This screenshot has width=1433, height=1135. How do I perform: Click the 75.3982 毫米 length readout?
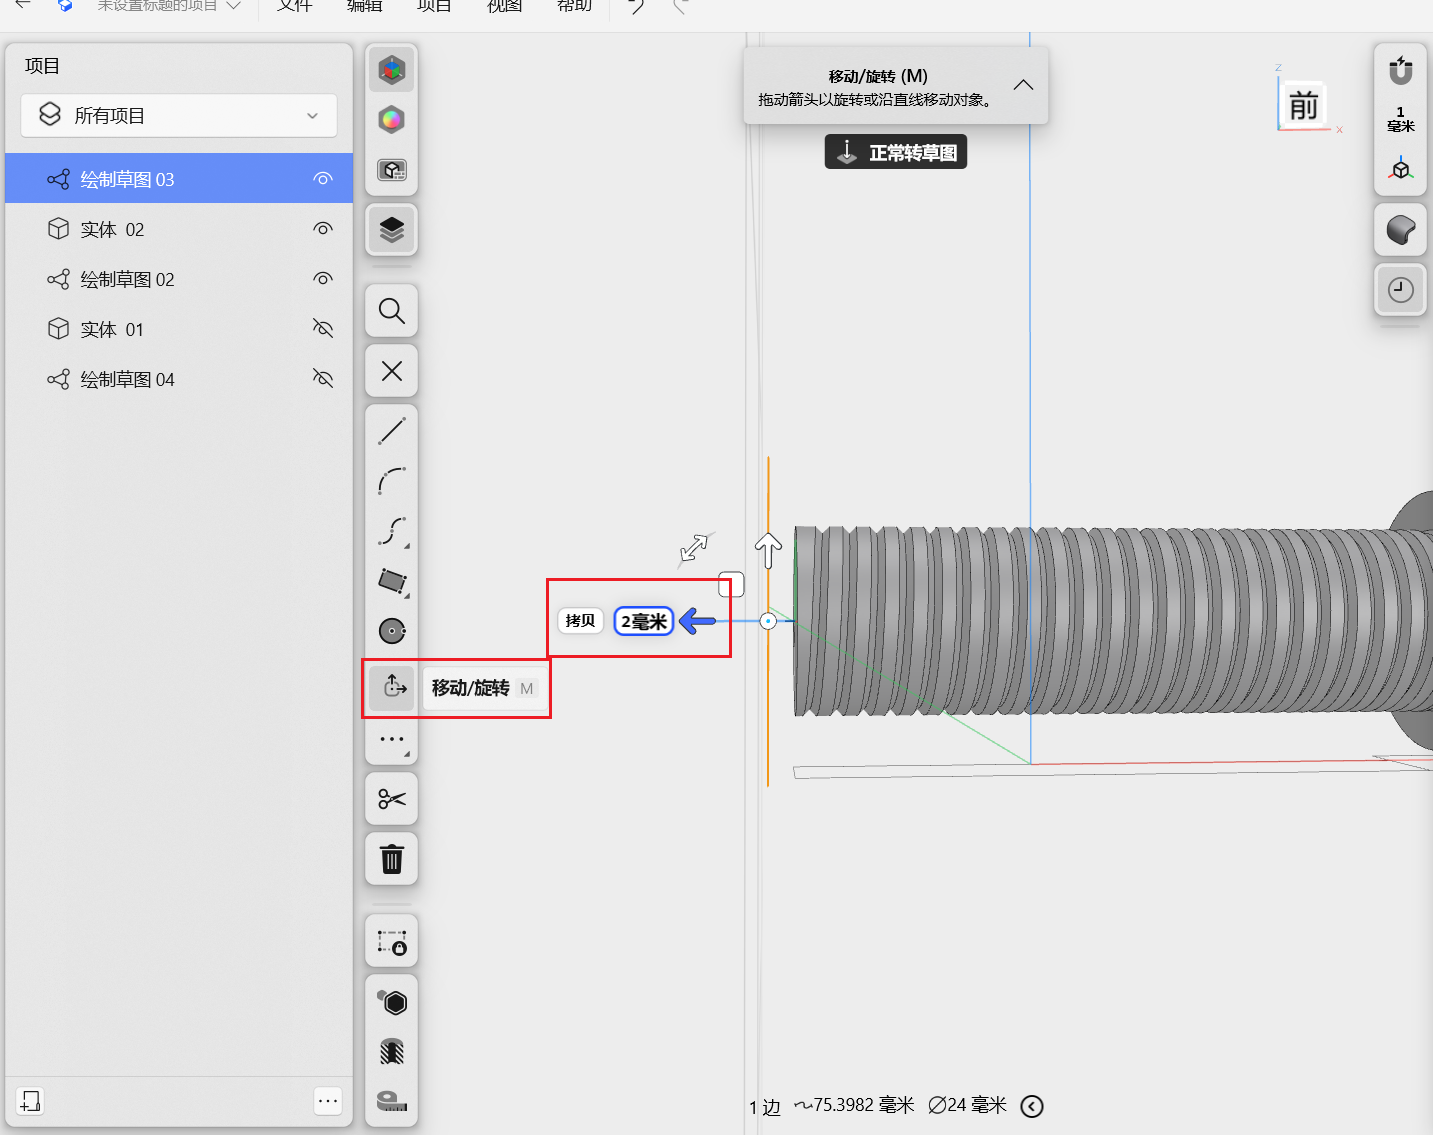point(854,1105)
